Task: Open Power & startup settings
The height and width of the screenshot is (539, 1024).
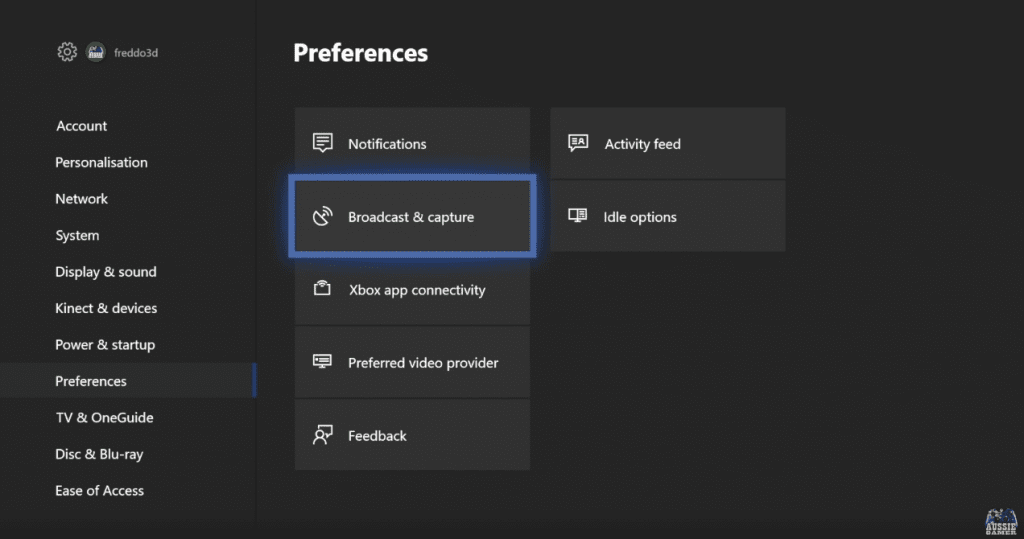Action: pos(105,345)
